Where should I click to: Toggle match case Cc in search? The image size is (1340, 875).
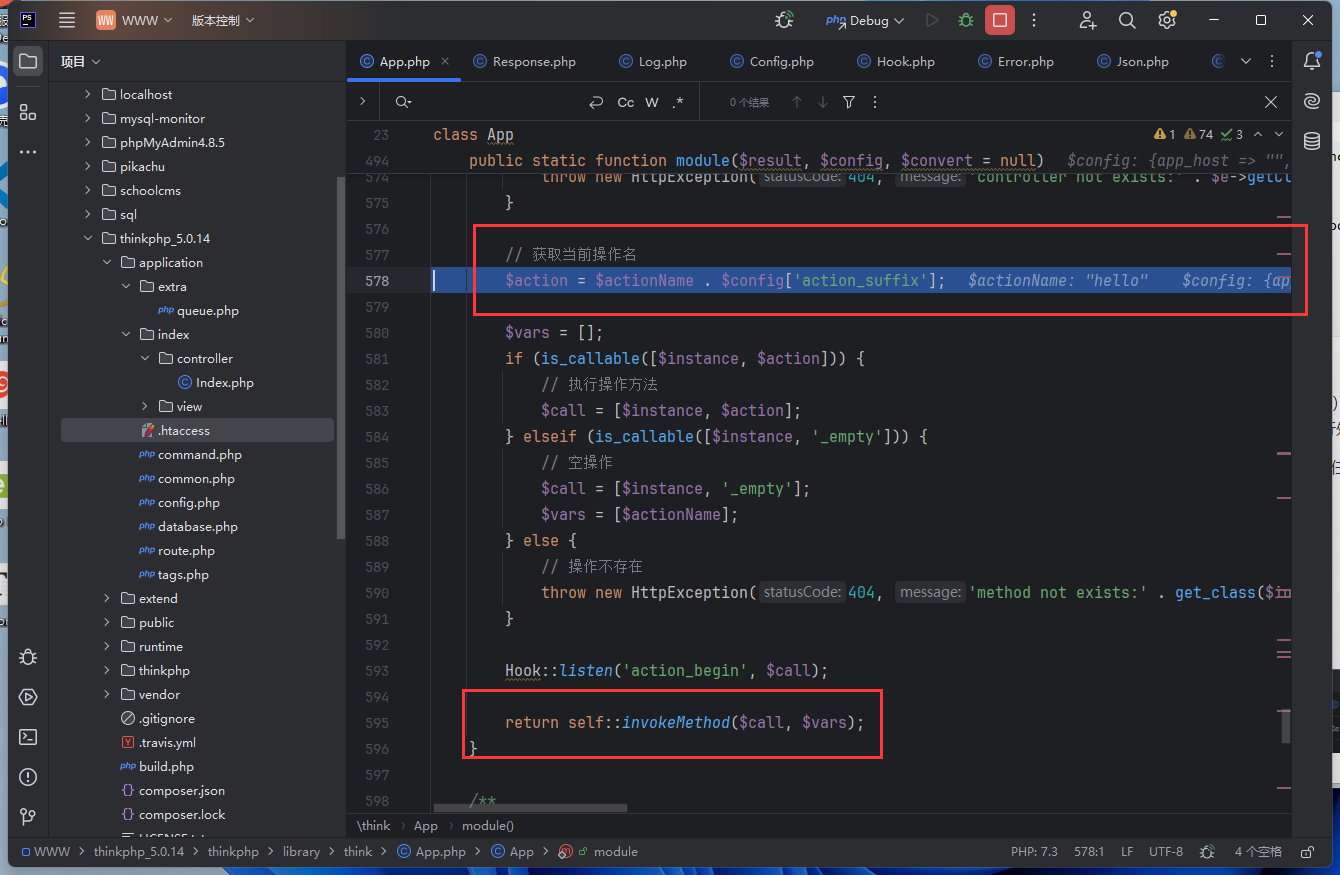(626, 102)
